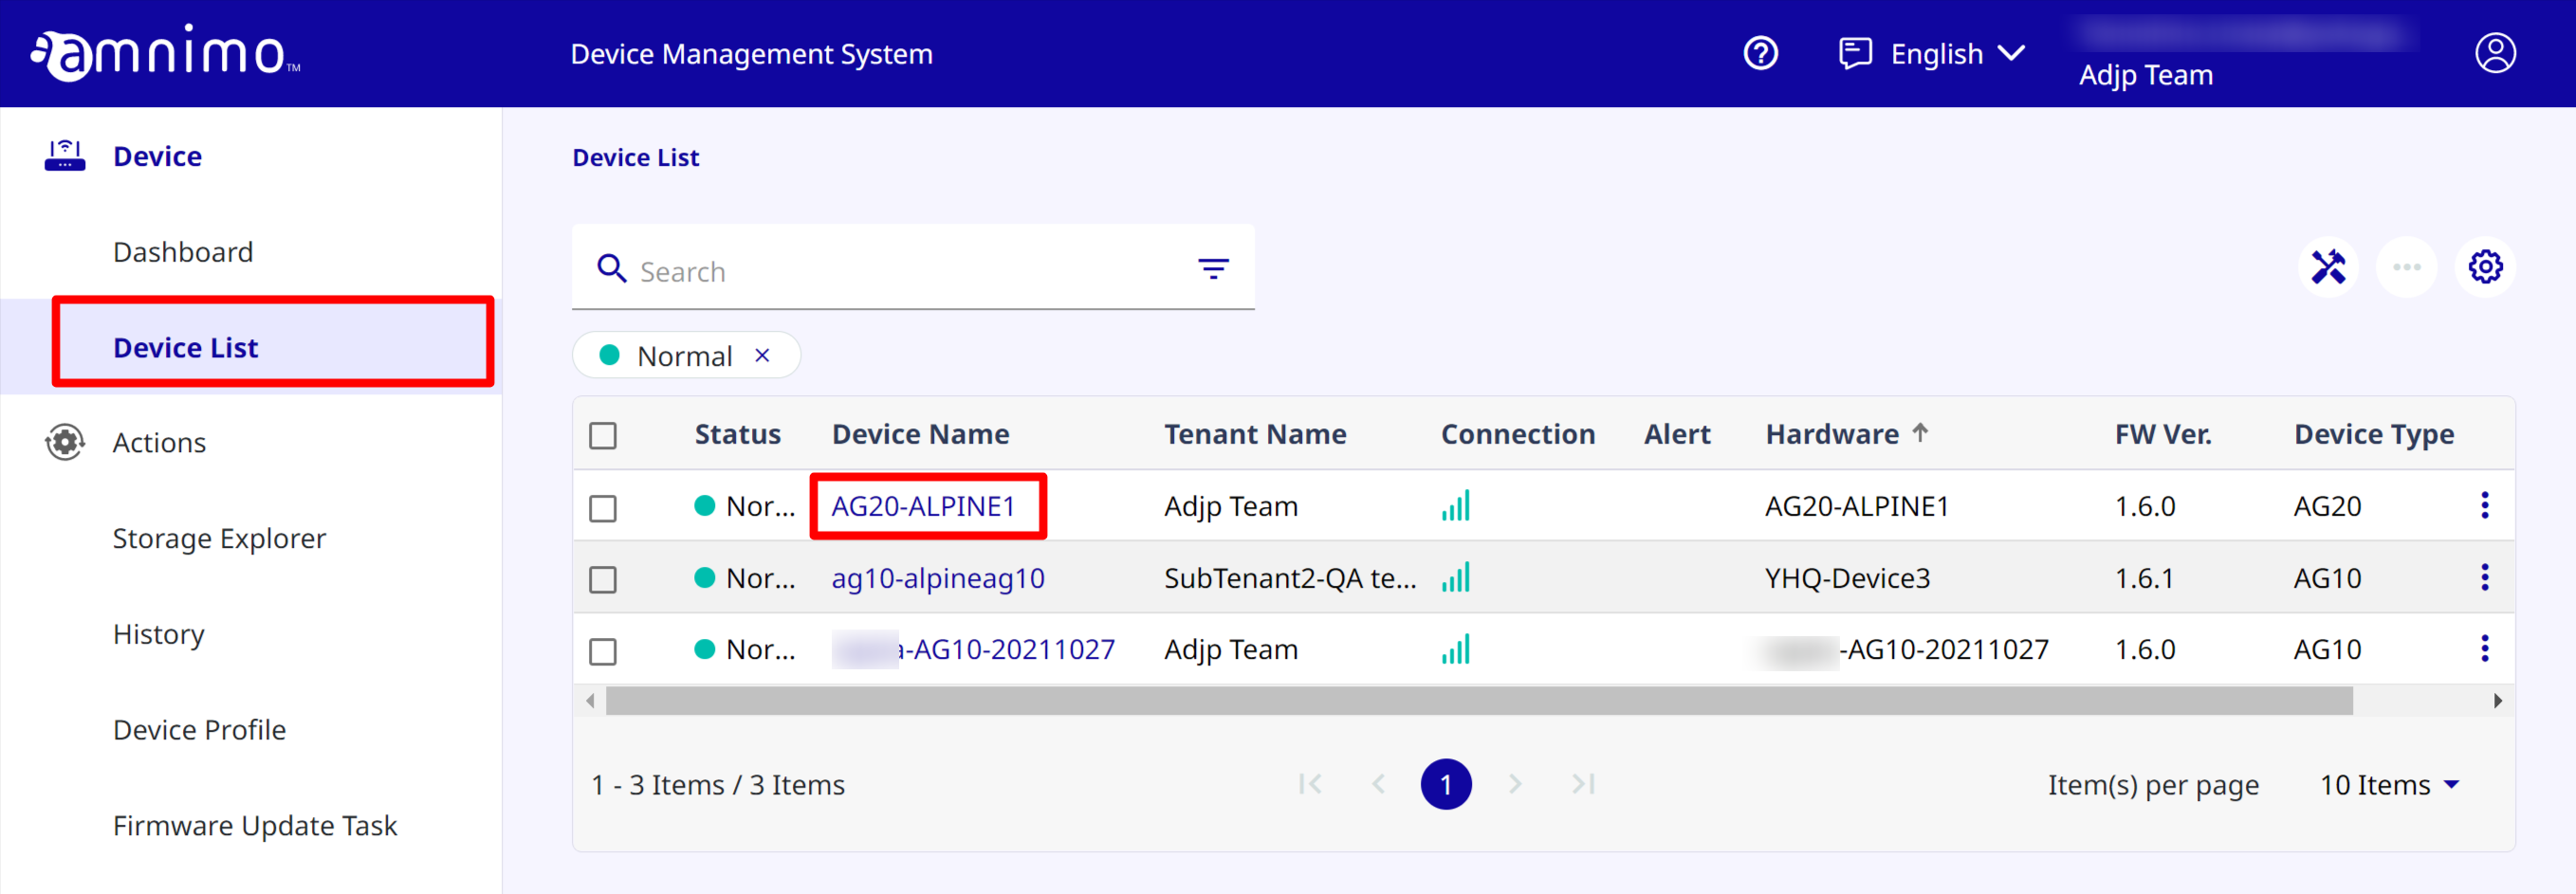Open Dashboard in the sidebar
Image resolution: width=2576 pixels, height=894 pixels.
pyautogui.click(x=183, y=252)
